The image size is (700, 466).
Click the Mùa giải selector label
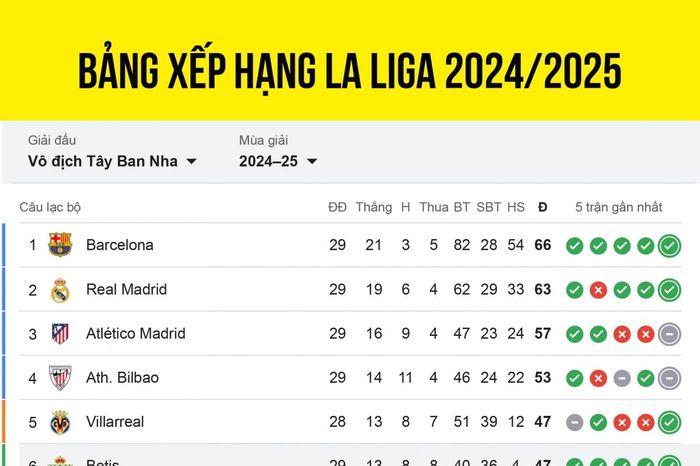click(263, 140)
